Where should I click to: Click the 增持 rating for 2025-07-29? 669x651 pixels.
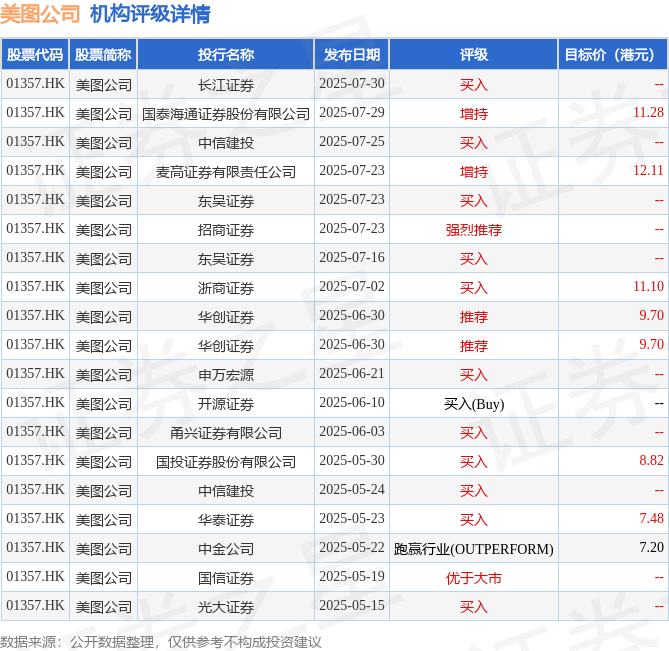pos(474,114)
